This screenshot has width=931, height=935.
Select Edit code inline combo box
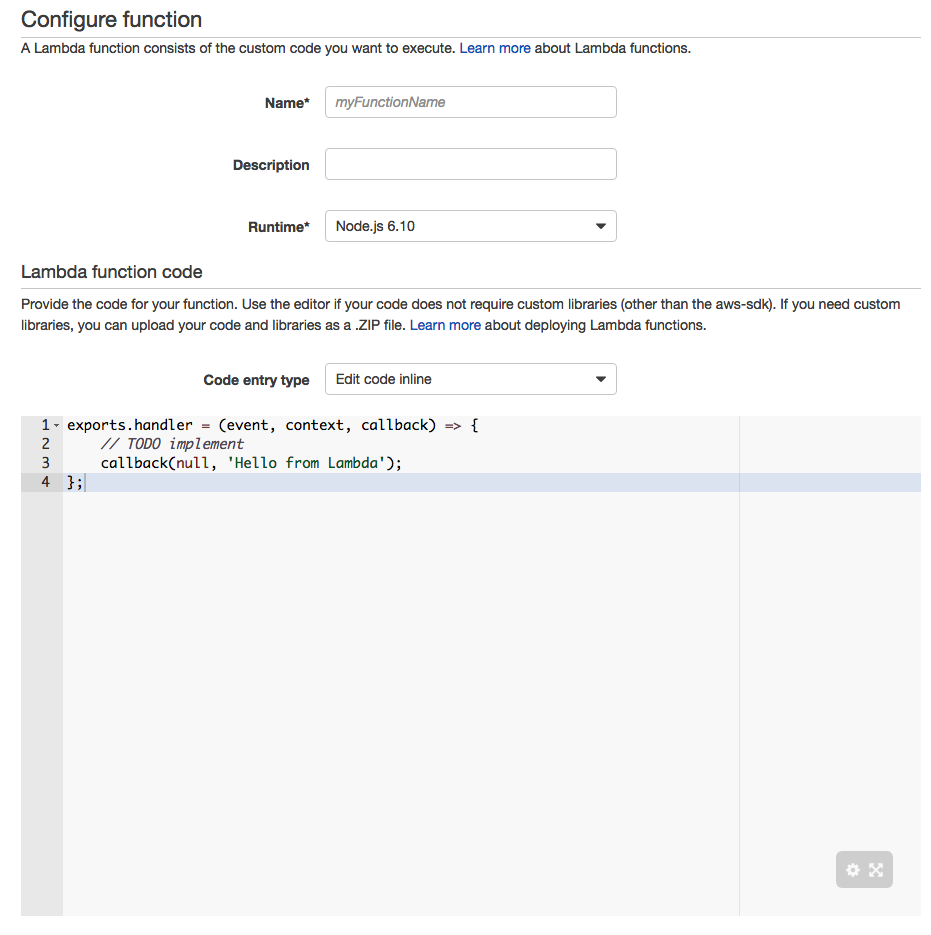[x=471, y=379]
